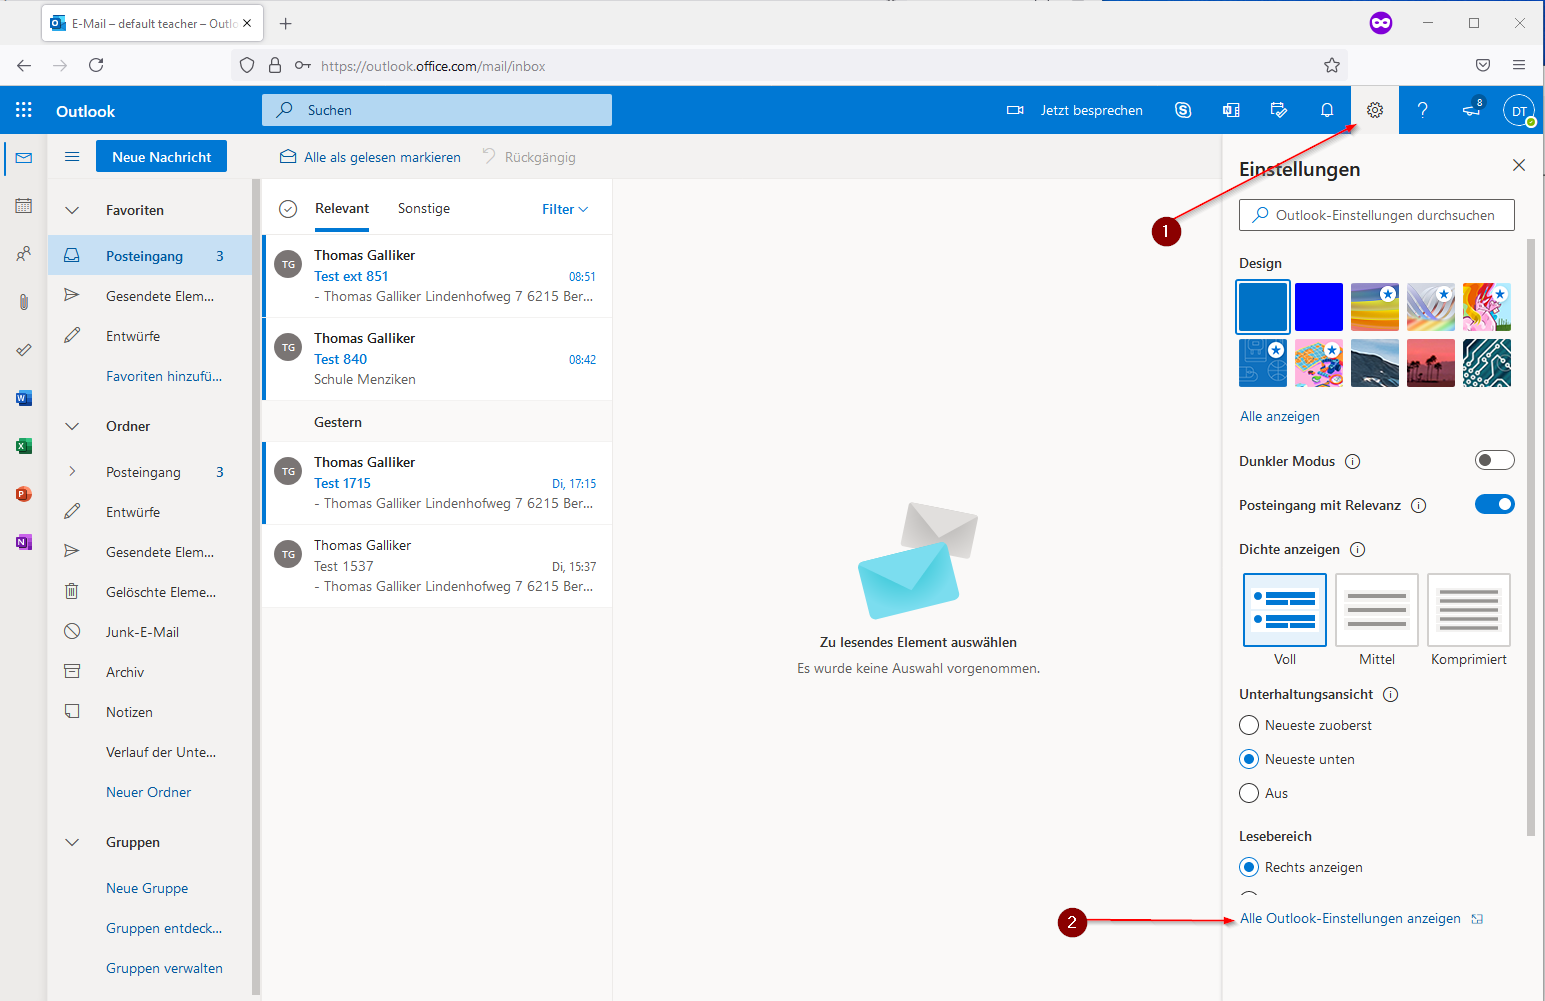
Task: Turn off Posteingang mit Relevanz switch
Action: coord(1494,504)
